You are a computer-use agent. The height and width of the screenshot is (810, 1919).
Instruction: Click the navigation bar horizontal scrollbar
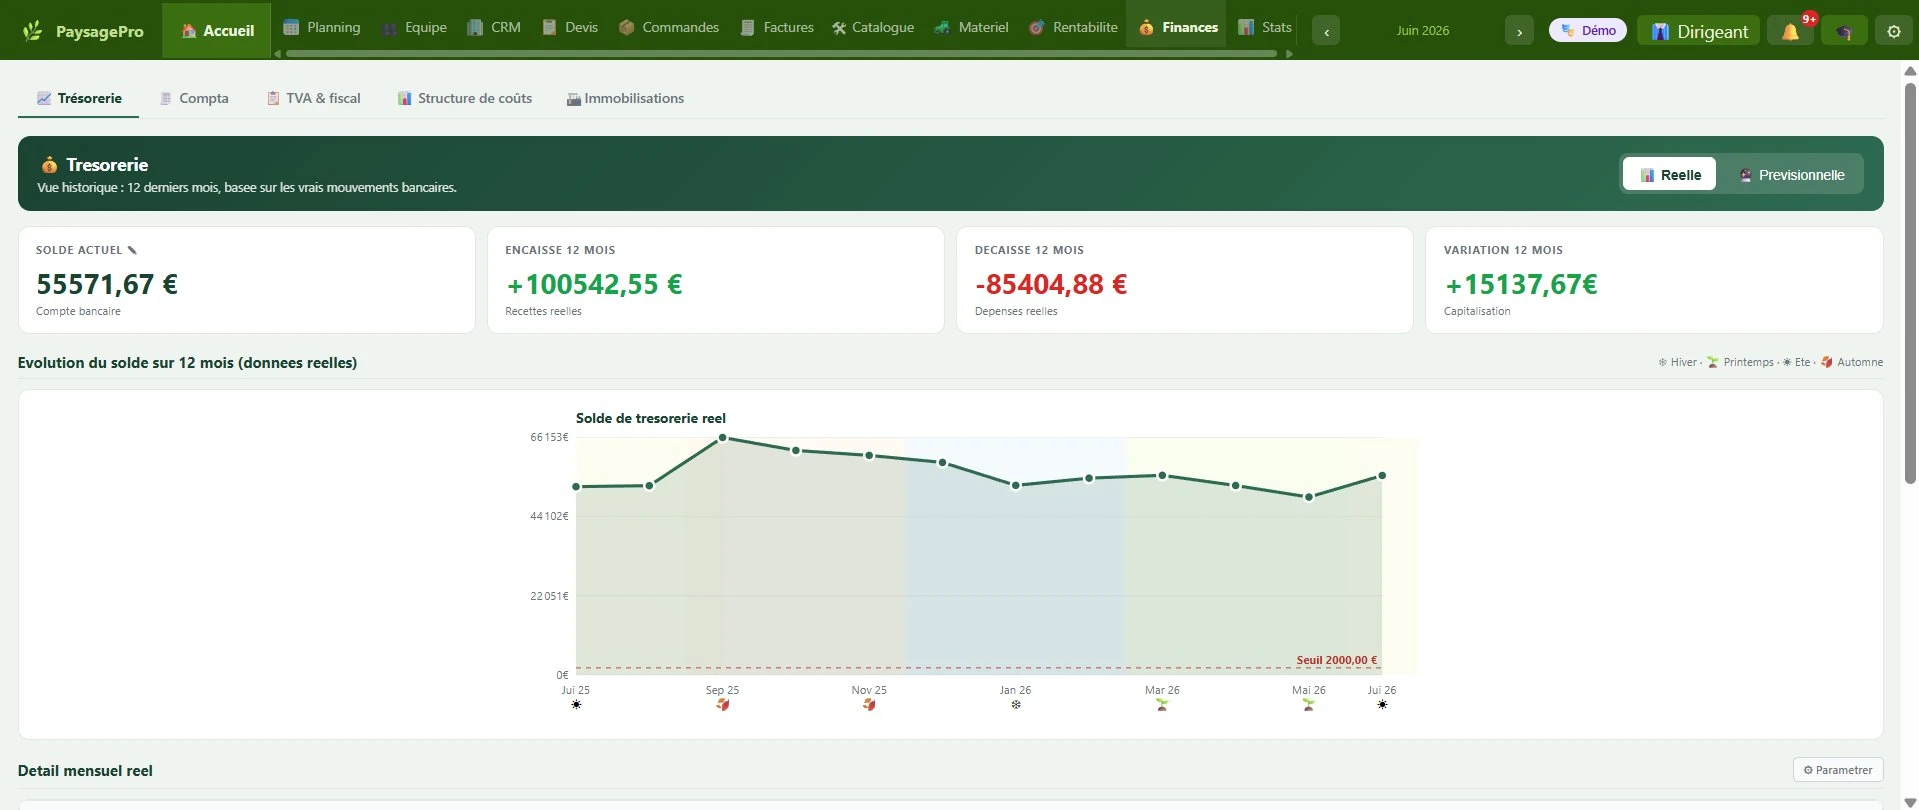(781, 54)
